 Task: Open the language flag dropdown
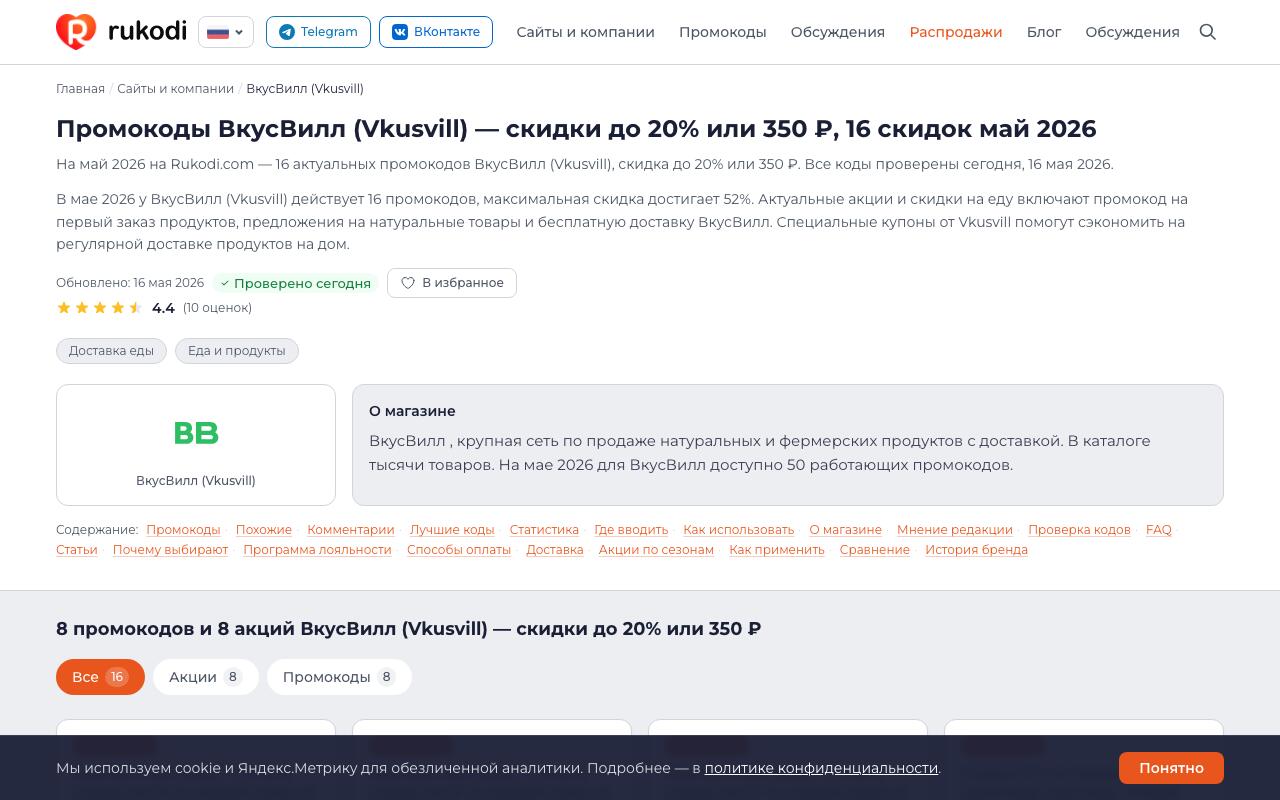click(x=226, y=32)
